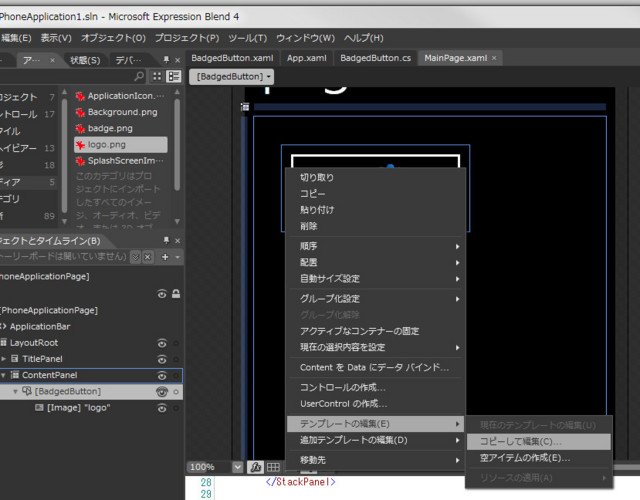Screen dimensions: 640x500
Task: Toggle visibility of [BadgedButton]
Action: [162, 392]
